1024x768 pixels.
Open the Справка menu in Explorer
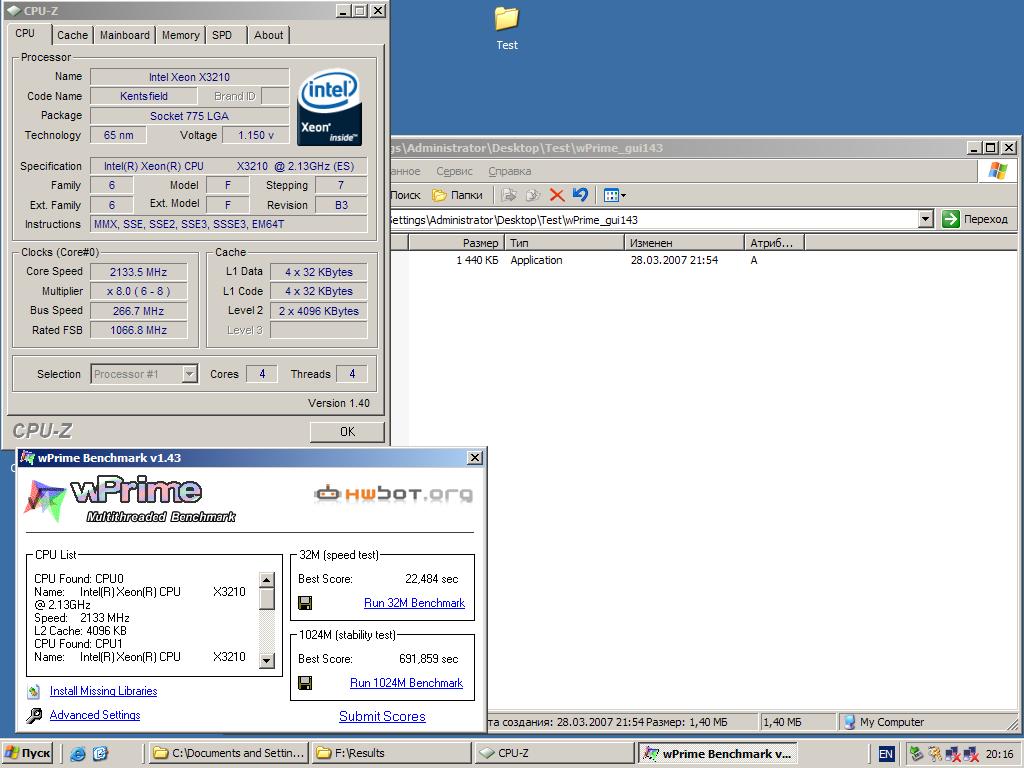(x=509, y=171)
